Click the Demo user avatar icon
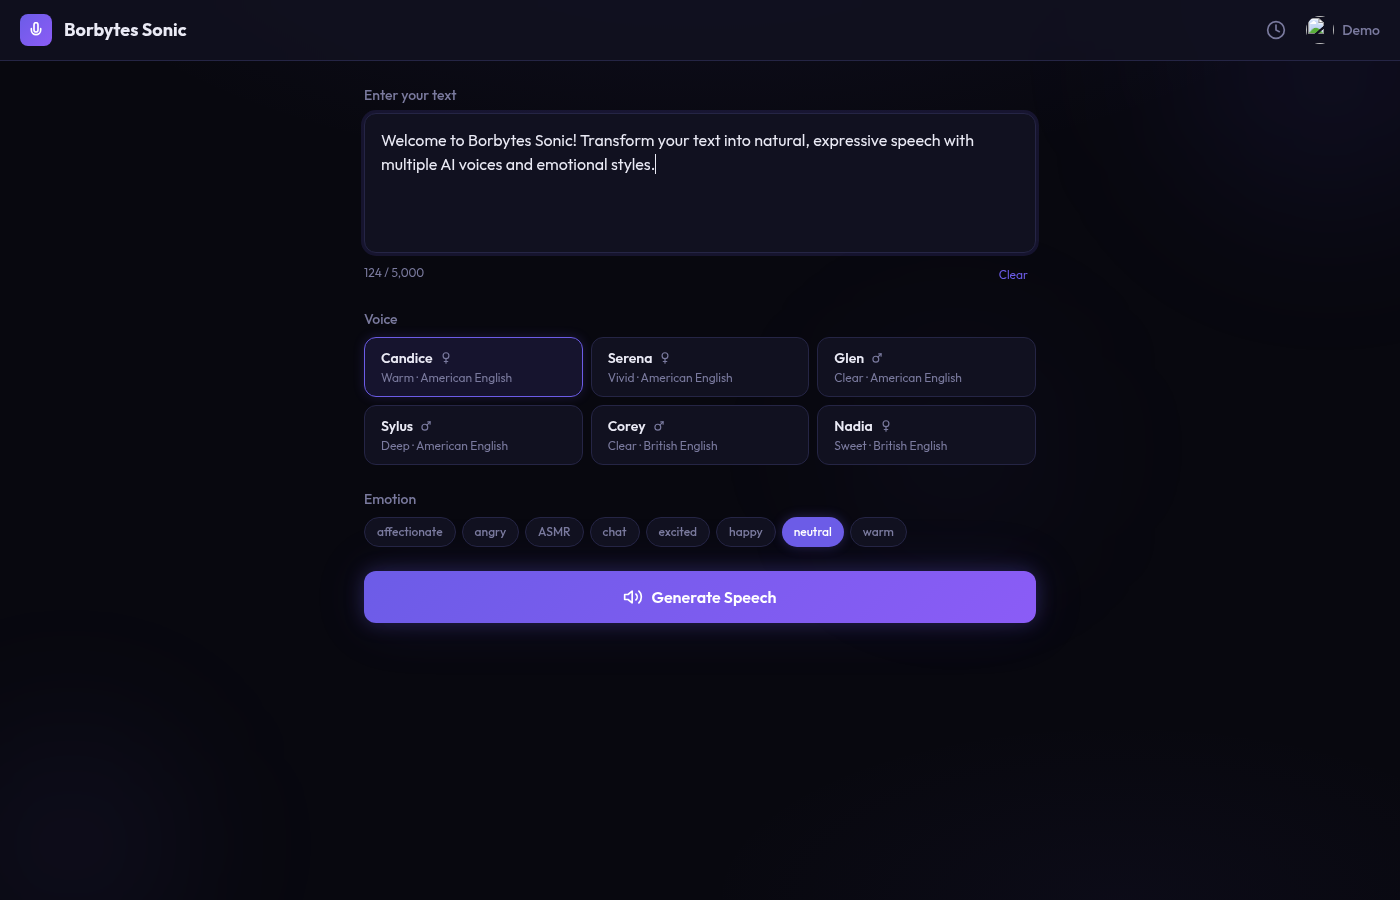 (x=1317, y=30)
